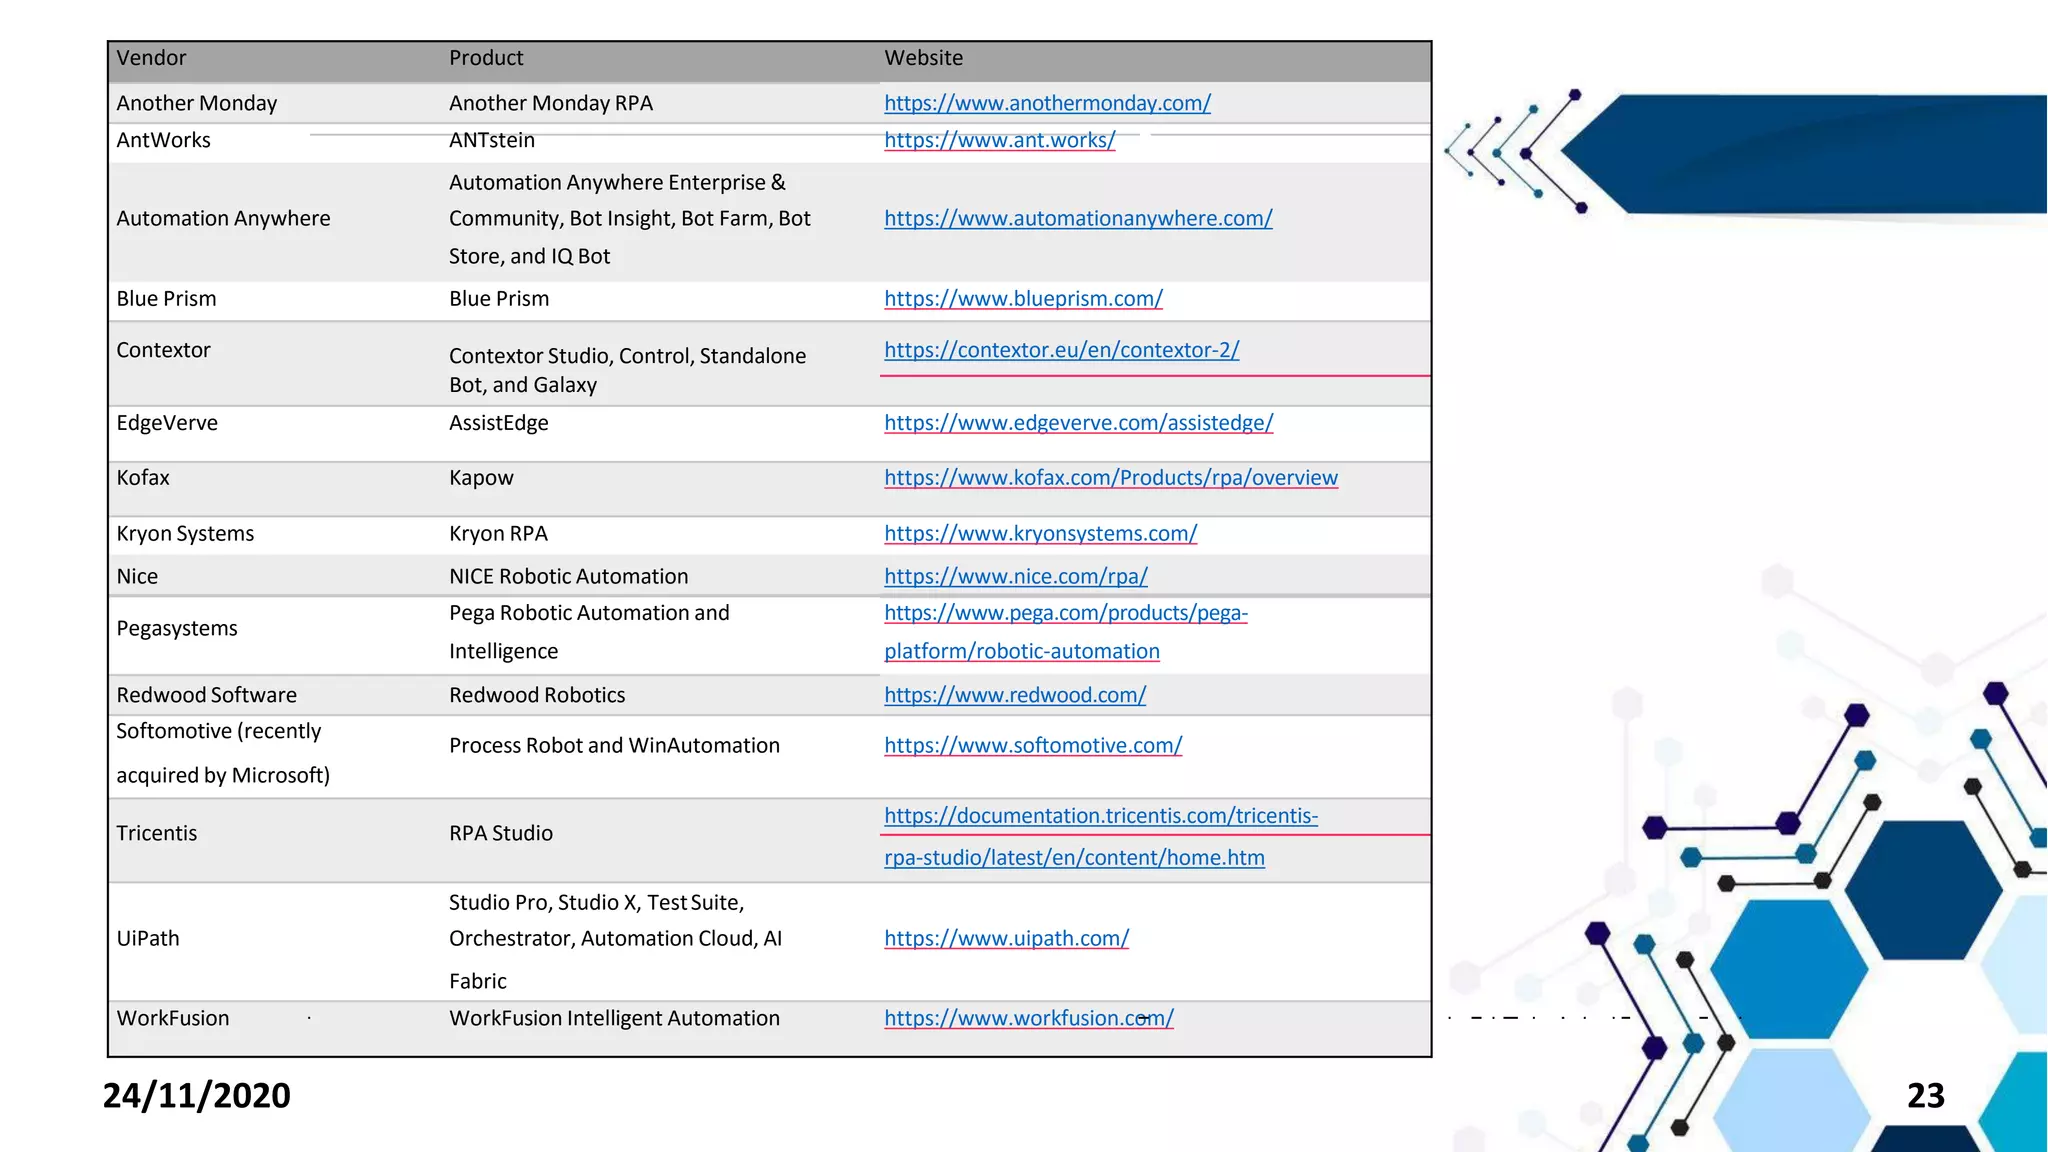This screenshot has height=1152, width=2048.
Task: Click the softomotive.com link
Action: 1033,745
